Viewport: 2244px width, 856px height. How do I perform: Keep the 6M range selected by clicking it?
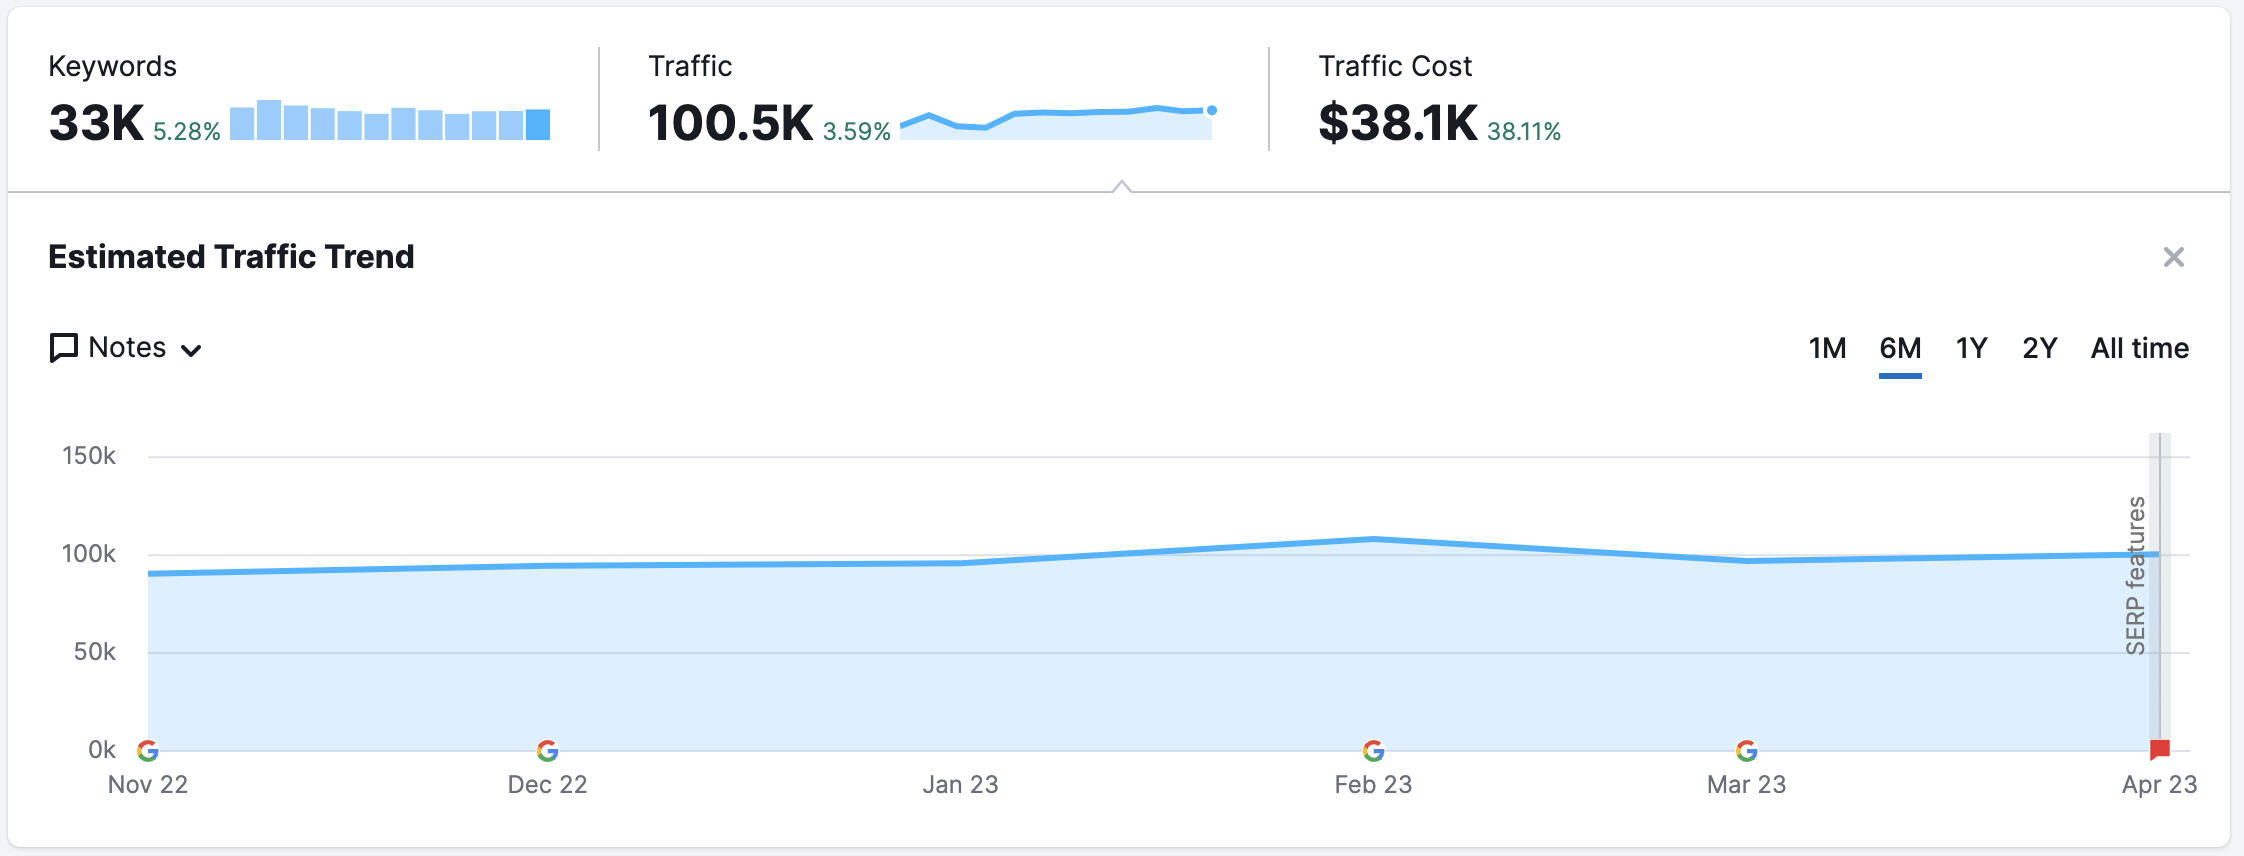coord(1901,348)
